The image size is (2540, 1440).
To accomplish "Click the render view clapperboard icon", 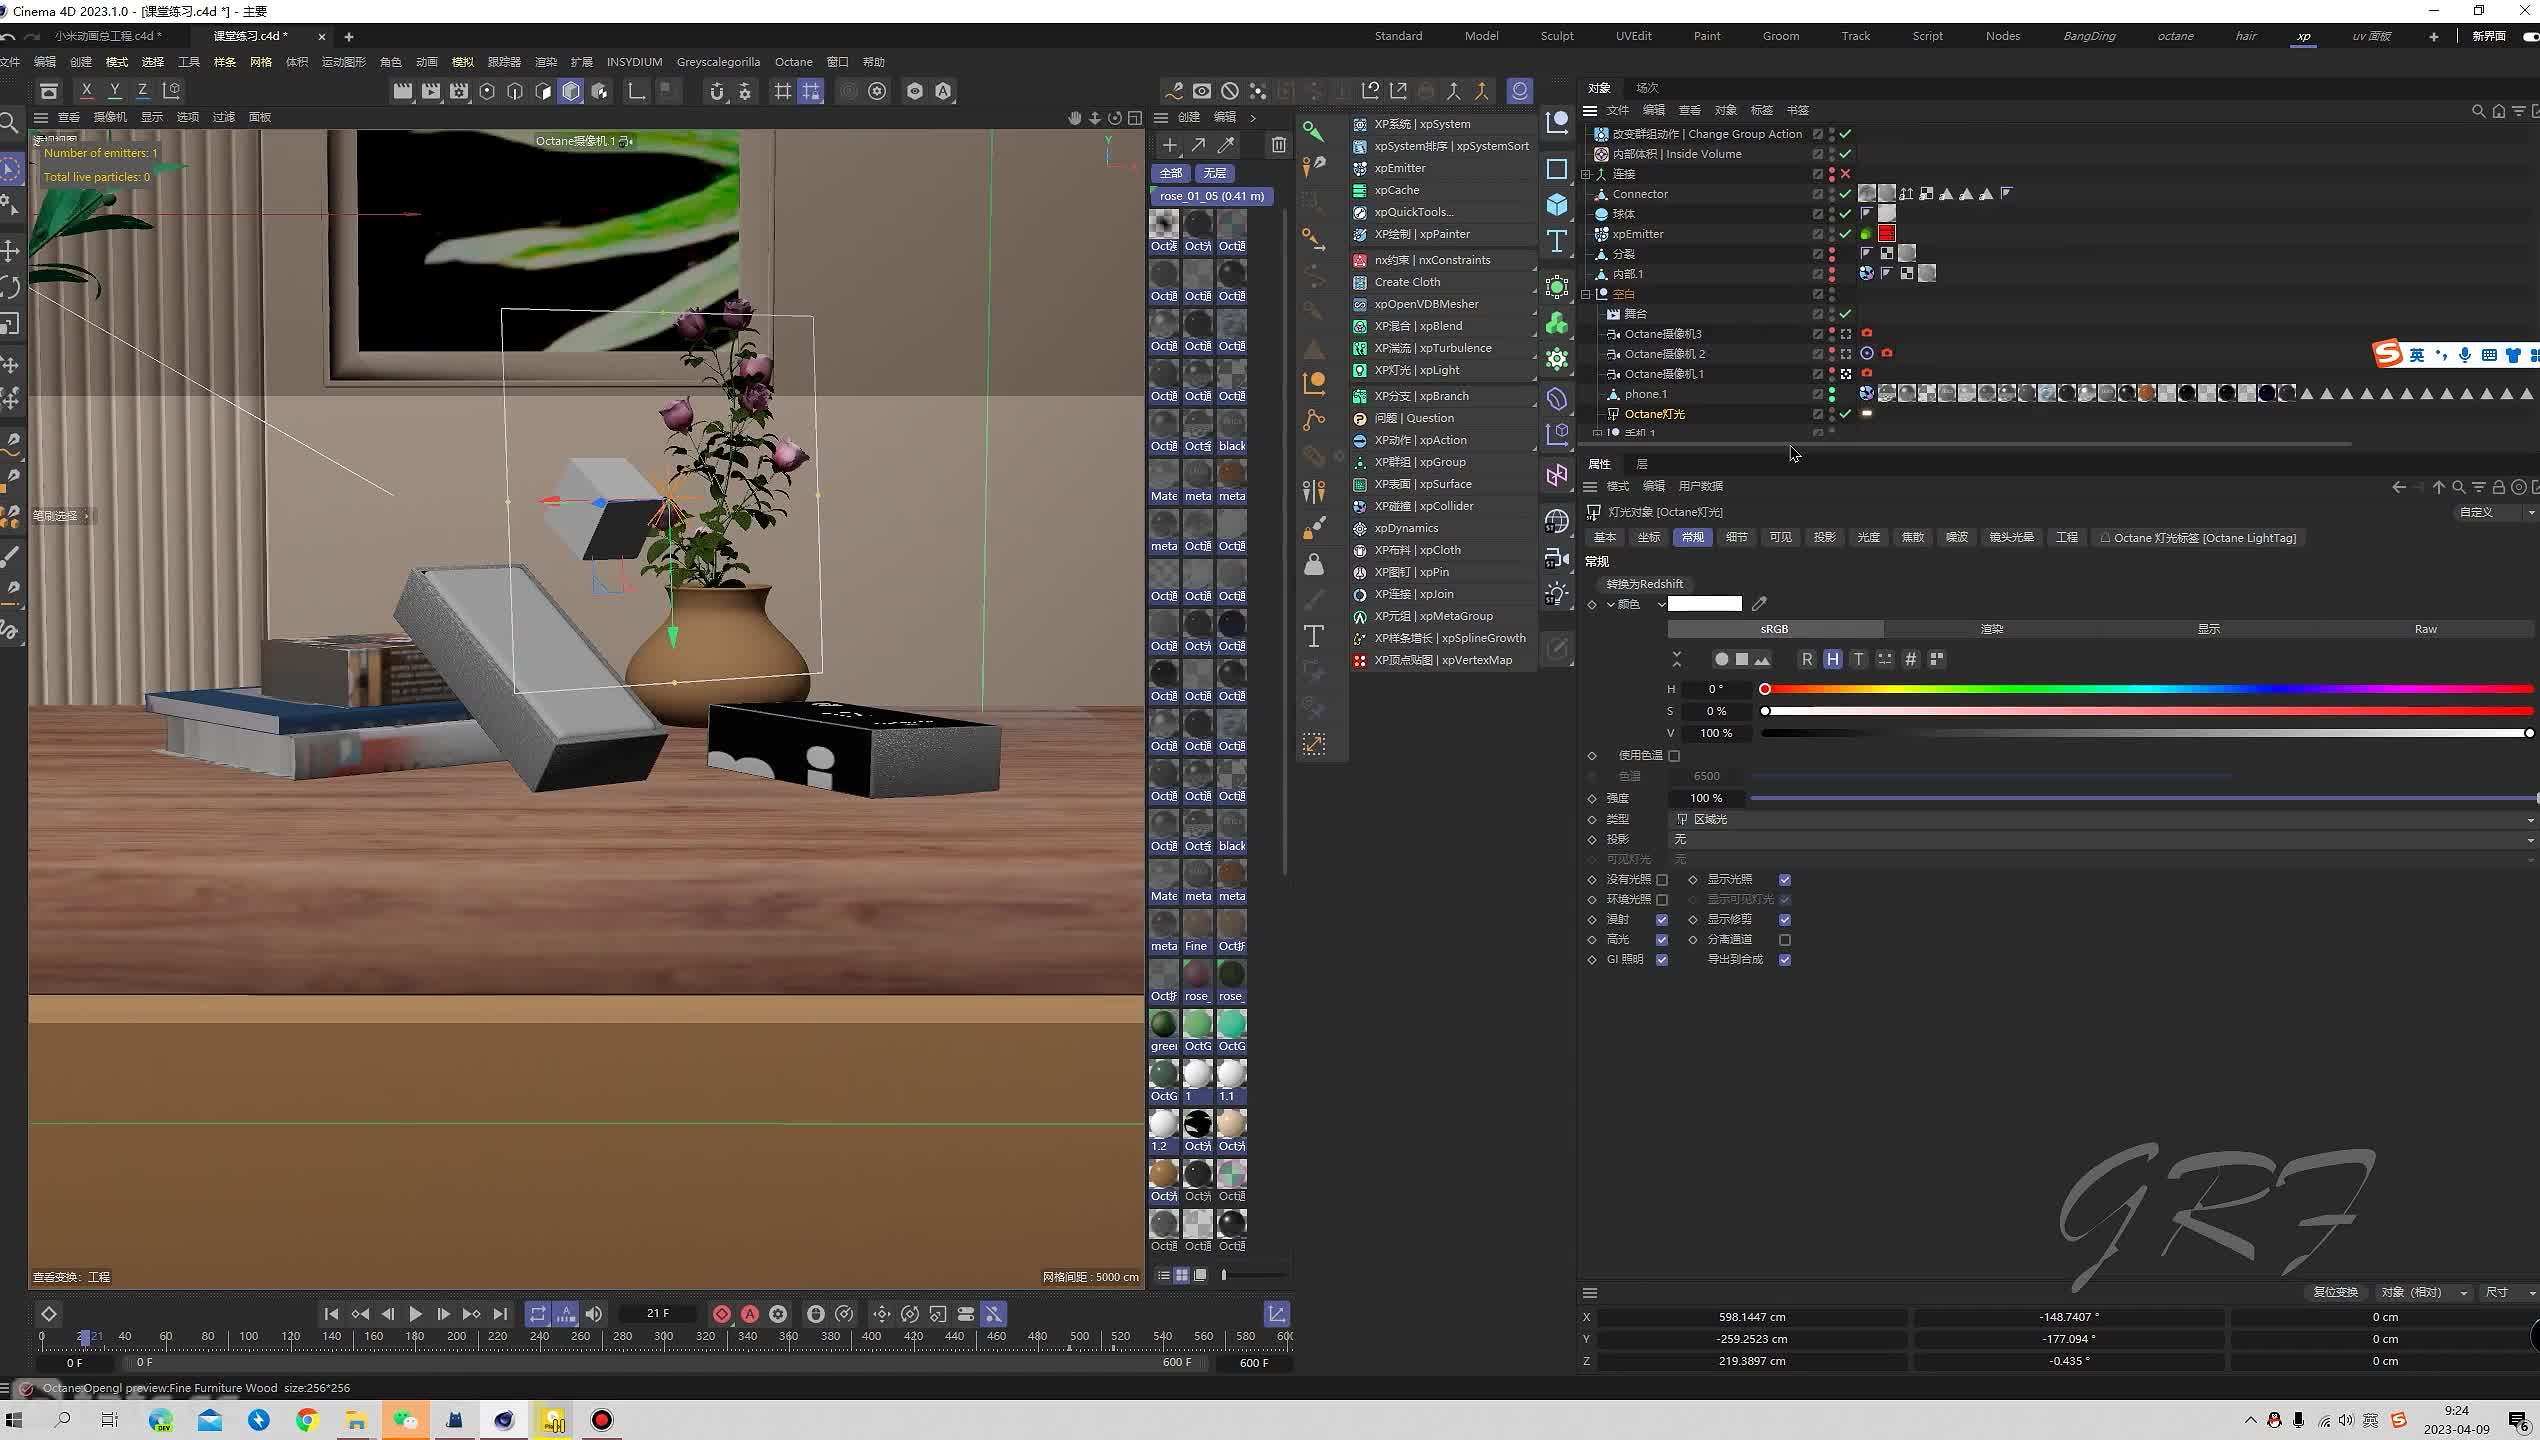I will 403,91.
